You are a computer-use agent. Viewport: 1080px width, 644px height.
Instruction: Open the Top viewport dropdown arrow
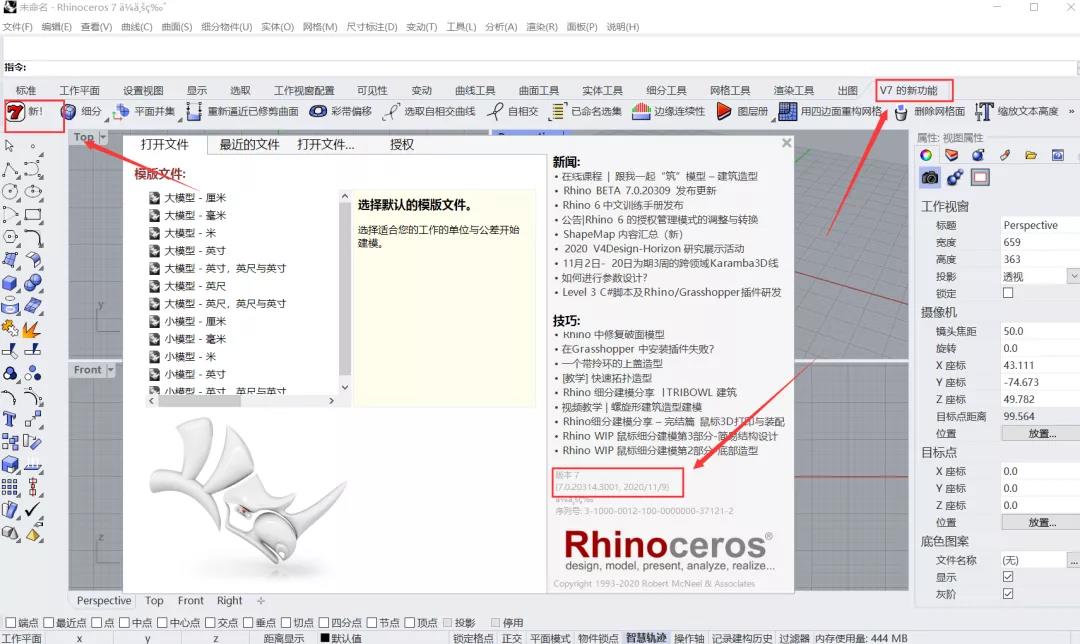103,137
